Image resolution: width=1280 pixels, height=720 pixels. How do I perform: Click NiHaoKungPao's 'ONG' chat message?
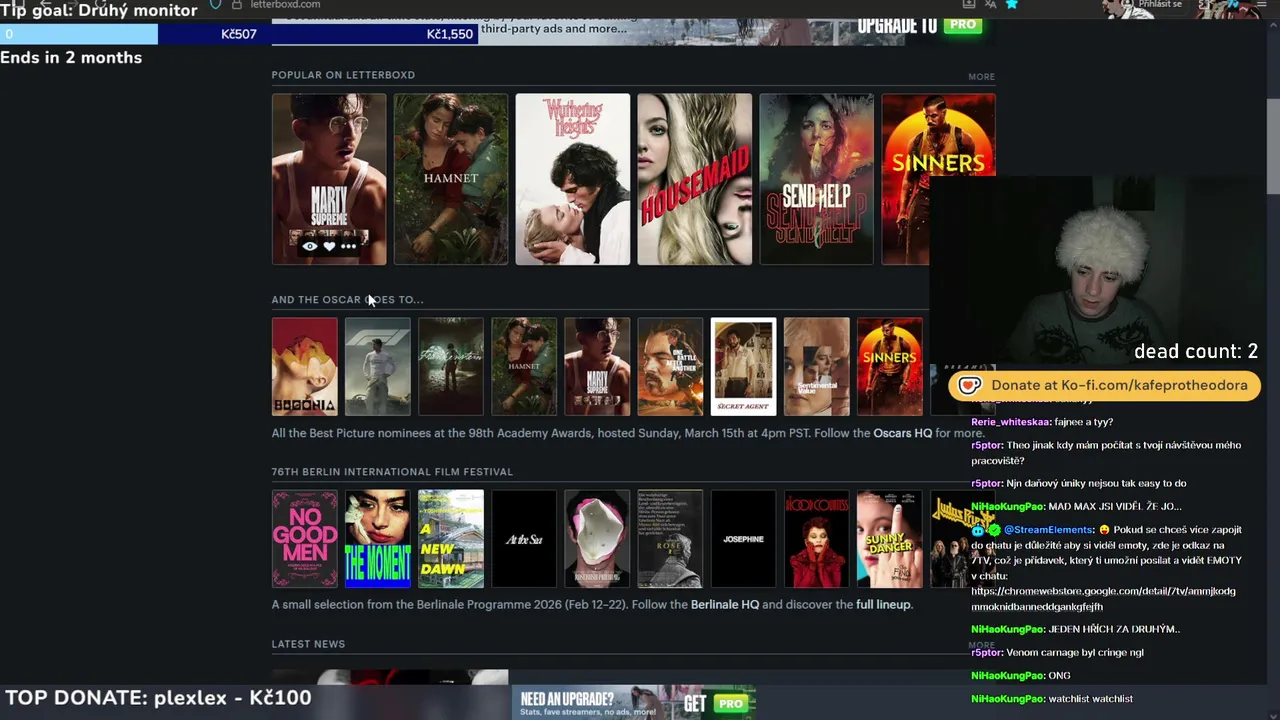(1059, 676)
